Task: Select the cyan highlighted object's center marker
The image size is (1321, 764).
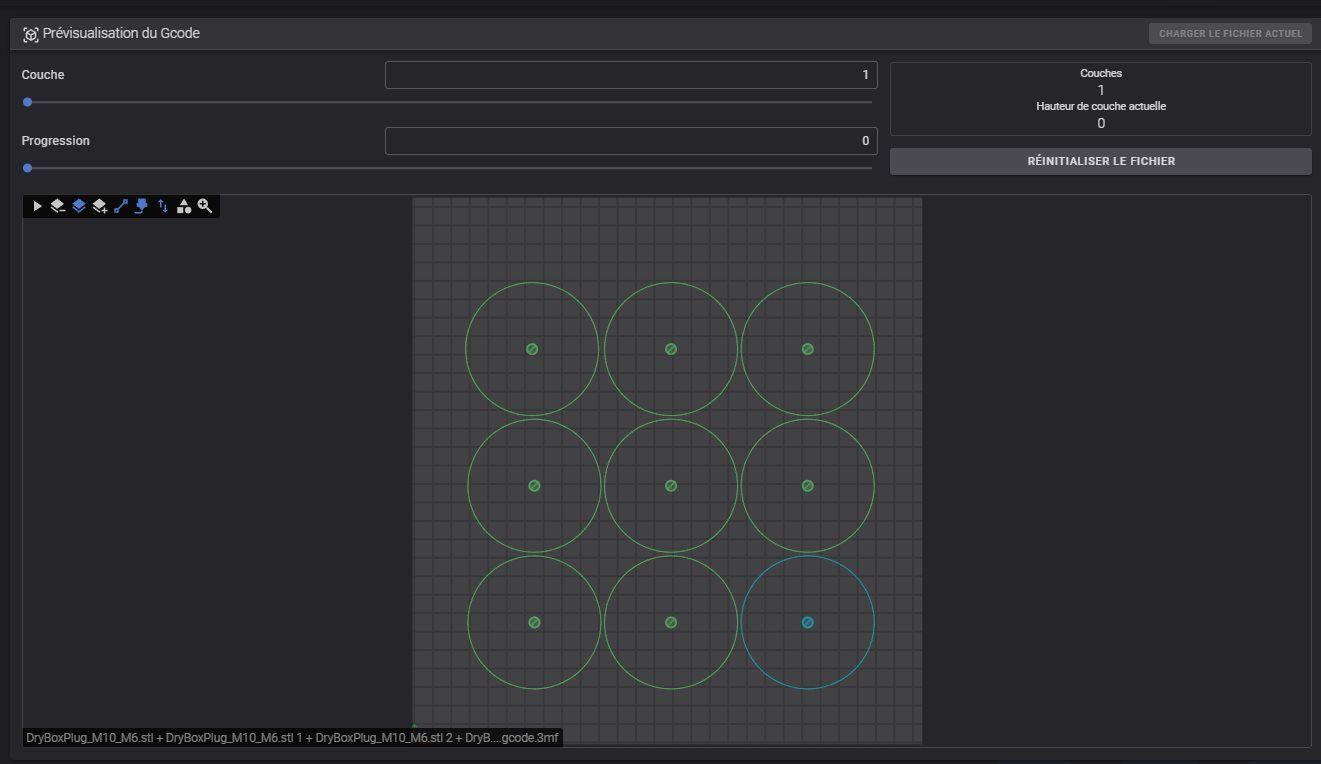Action: pyautogui.click(x=808, y=622)
